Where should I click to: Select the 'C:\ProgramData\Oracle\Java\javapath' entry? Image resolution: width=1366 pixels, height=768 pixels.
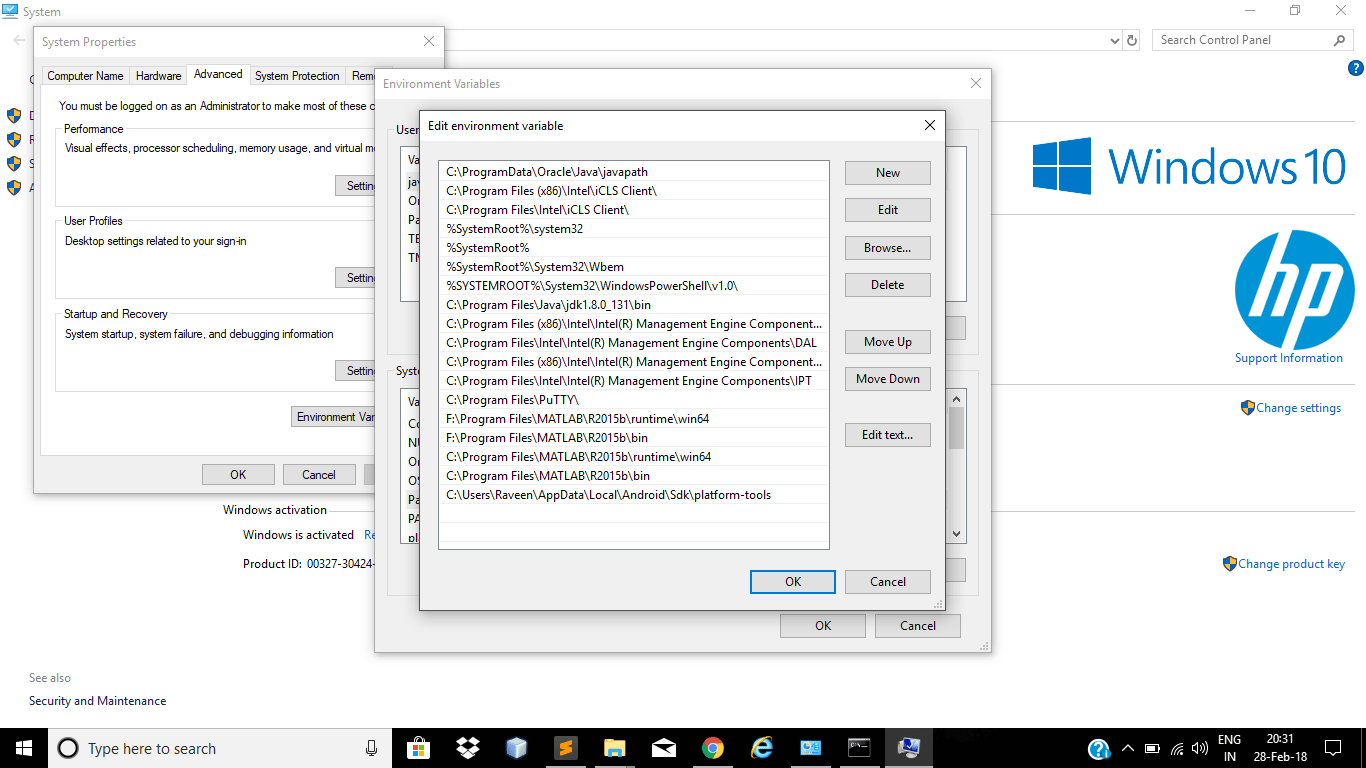pyautogui.click(x=634, y=172)
